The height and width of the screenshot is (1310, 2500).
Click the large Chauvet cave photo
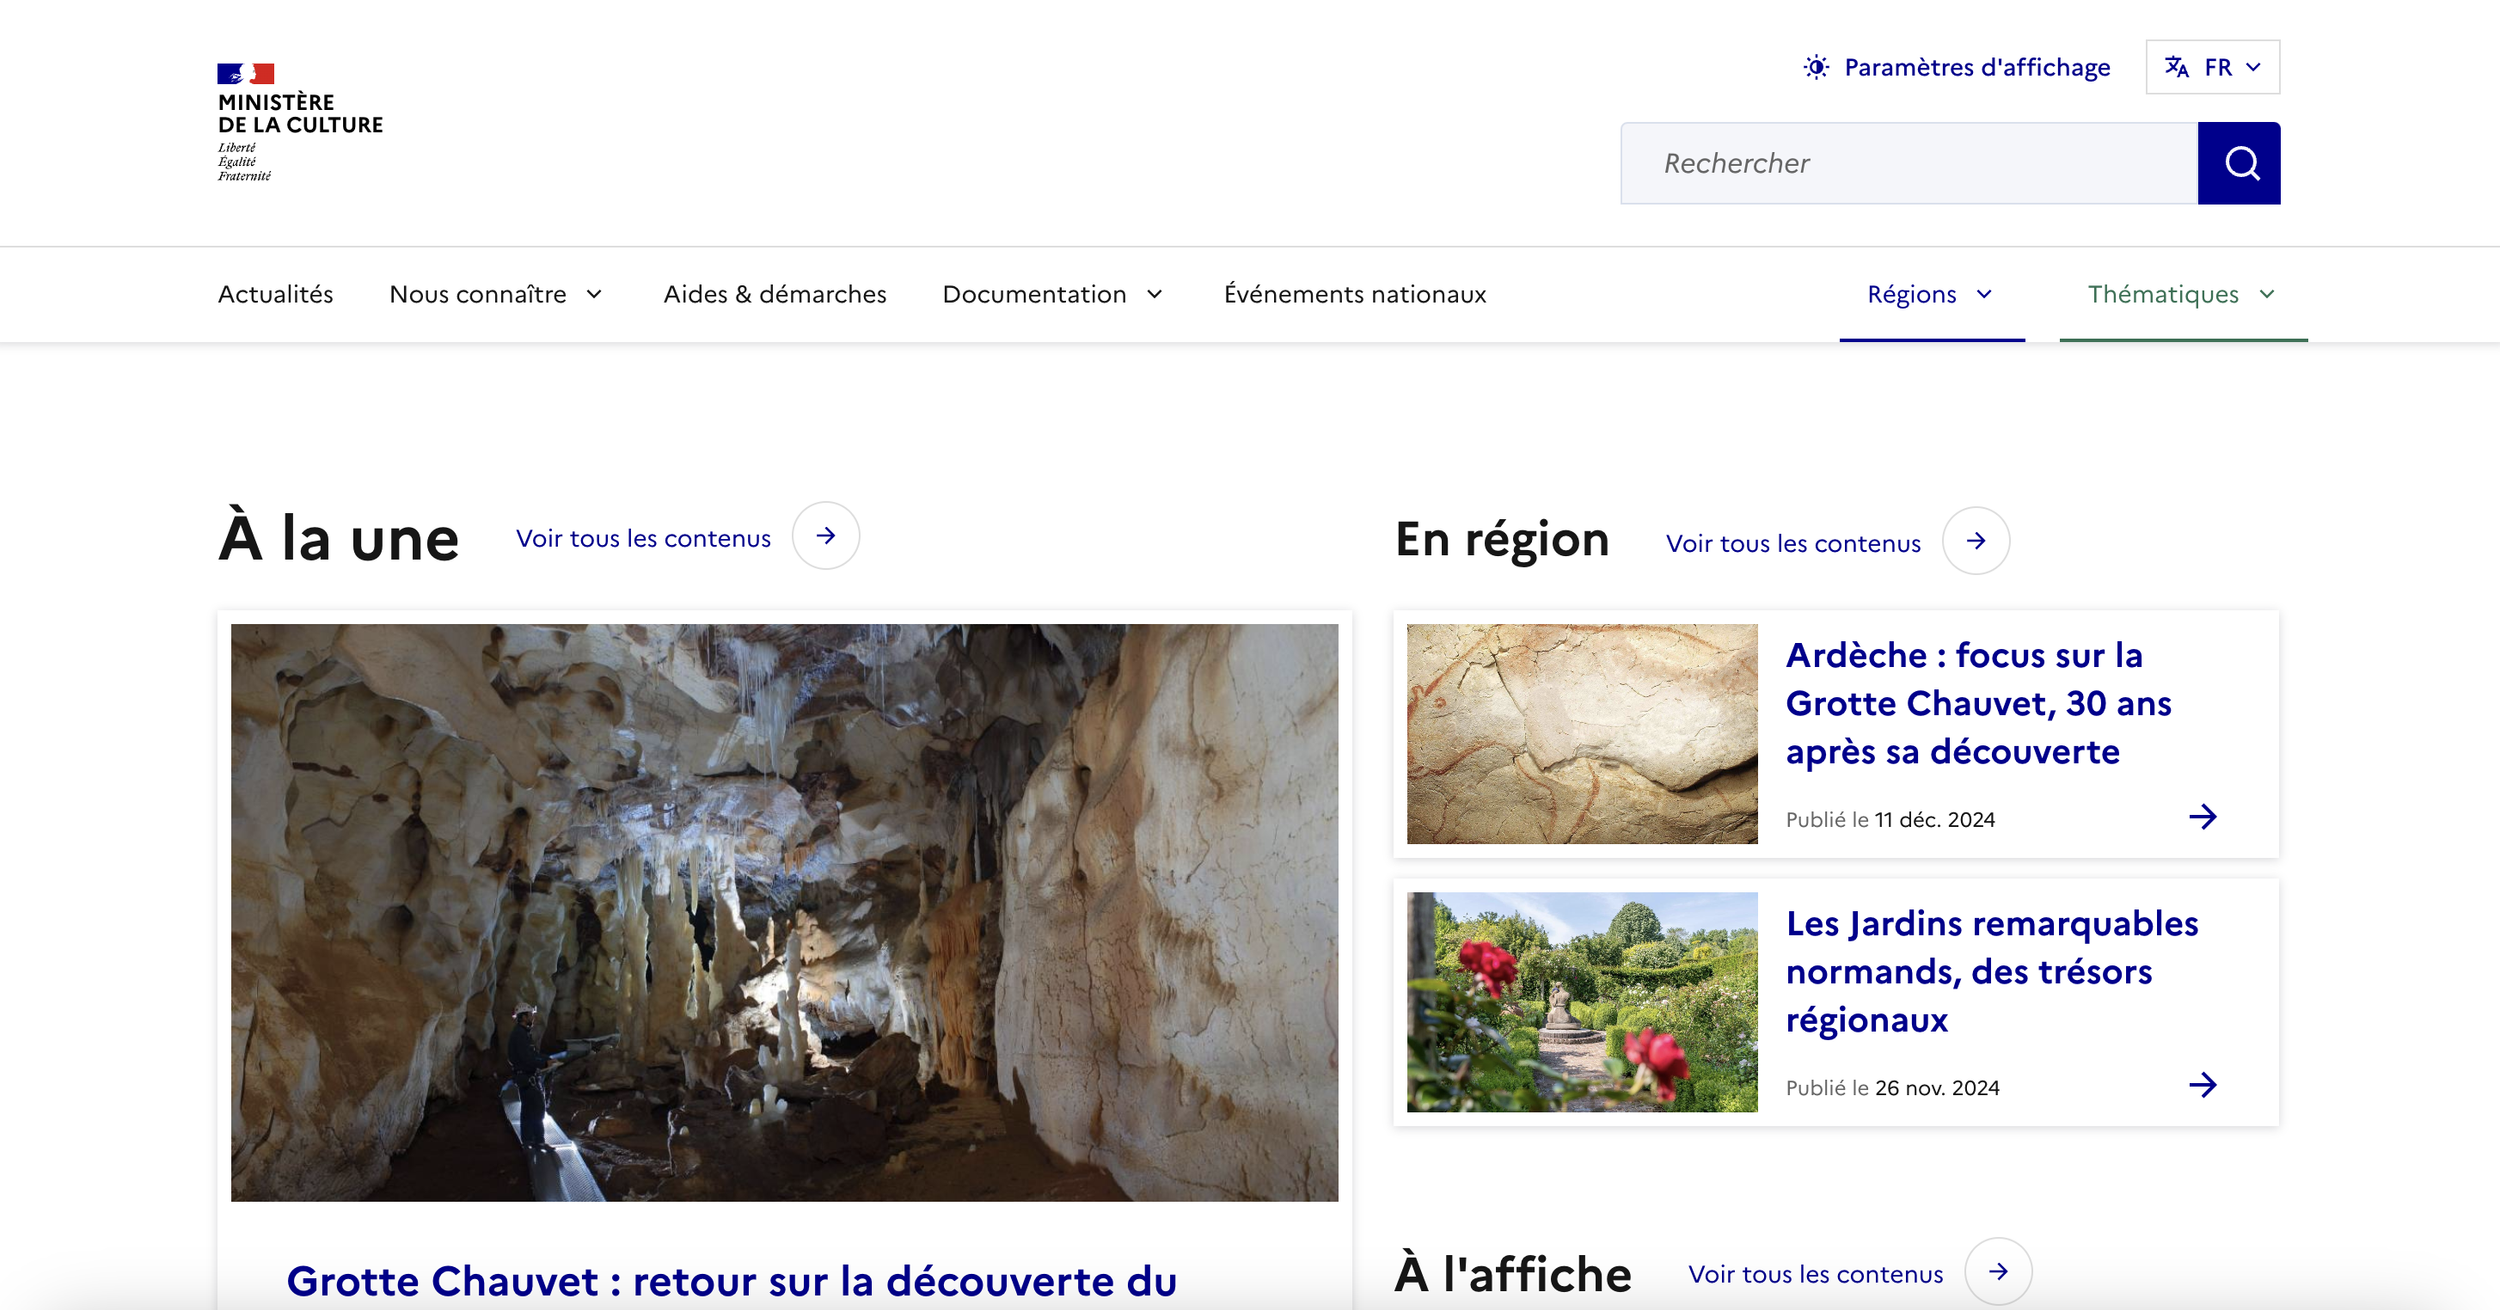[x=784, y=913]
